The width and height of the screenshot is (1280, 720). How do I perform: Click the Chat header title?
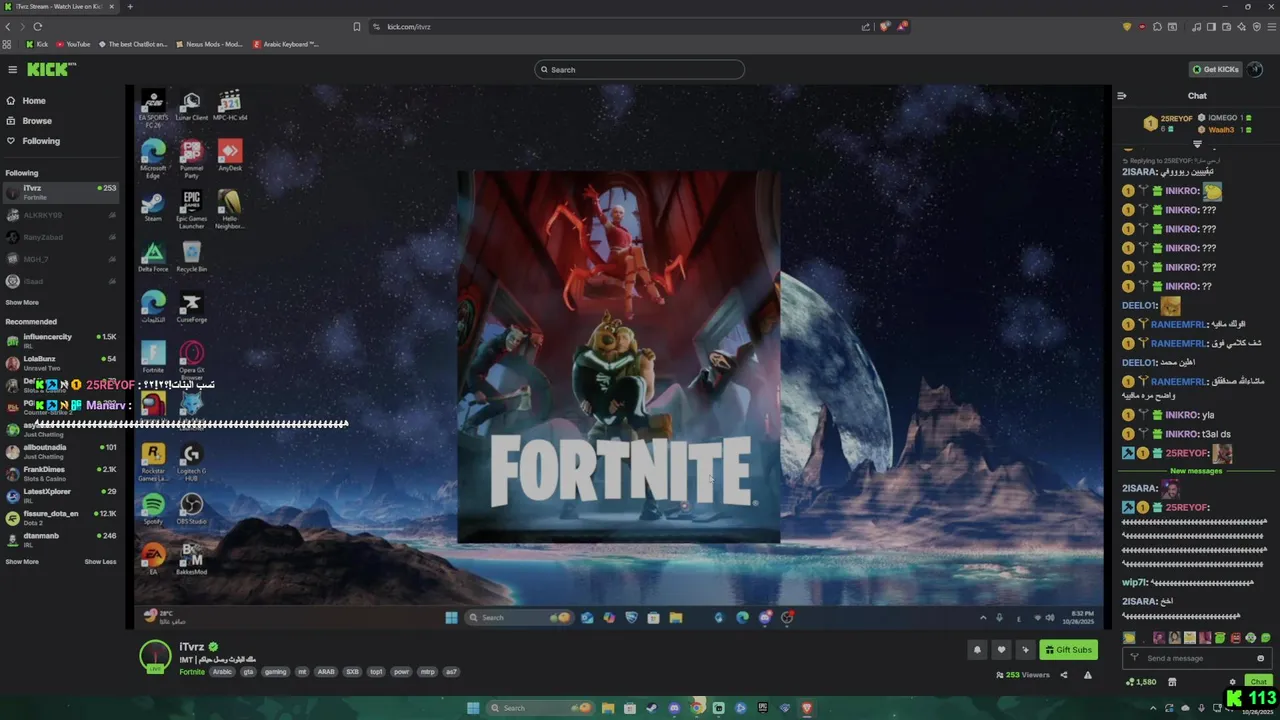click(1197, 96)
